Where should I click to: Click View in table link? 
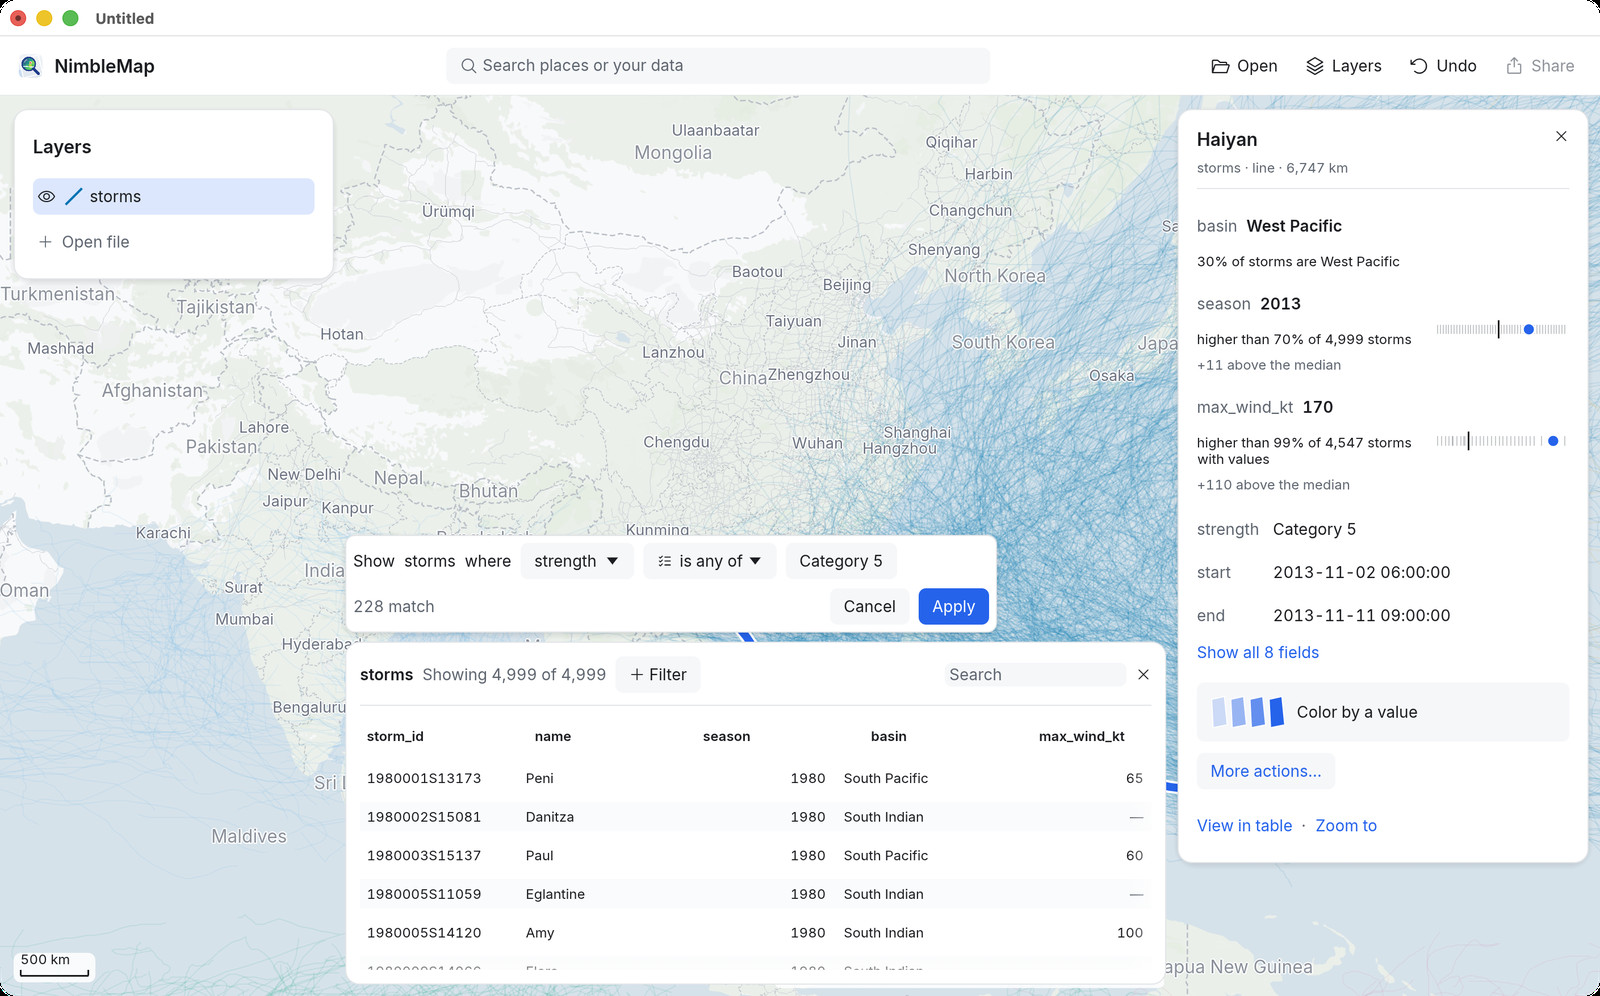tap(1244, 826)
